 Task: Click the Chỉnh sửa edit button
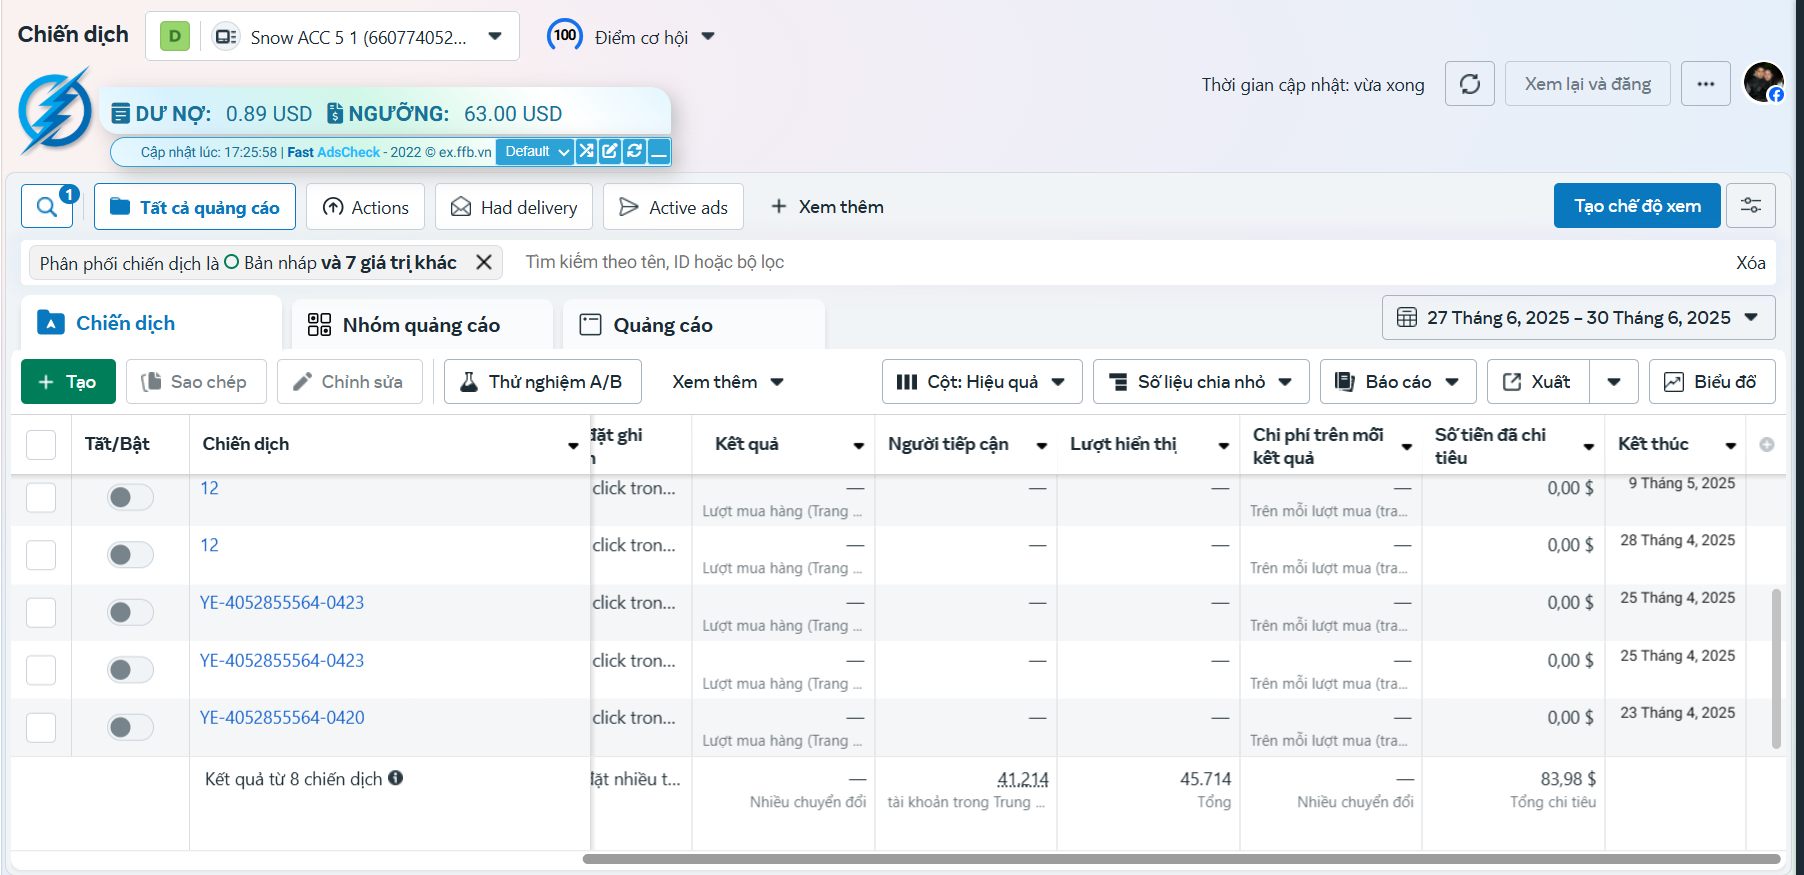coord(349,381)
